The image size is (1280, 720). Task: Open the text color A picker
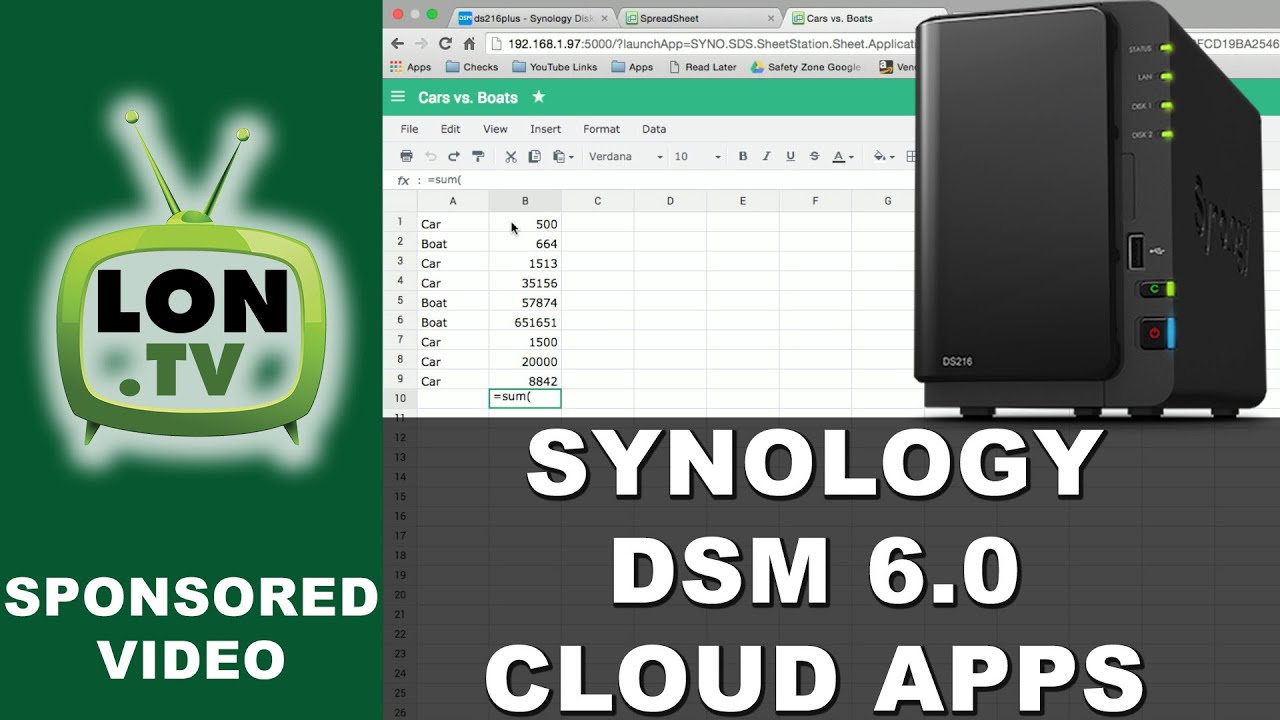[x=843, y=156]
